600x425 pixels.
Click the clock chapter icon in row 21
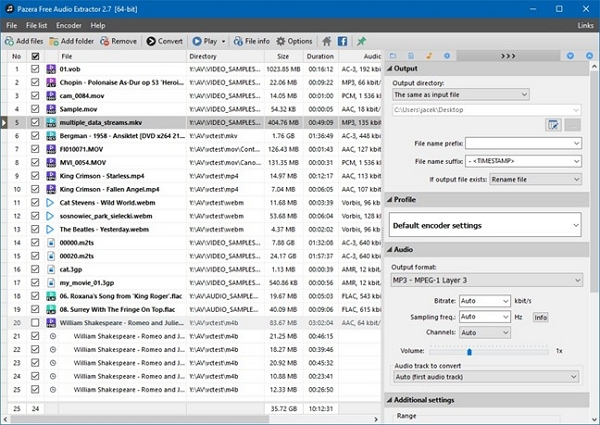(x=53, y=336)
